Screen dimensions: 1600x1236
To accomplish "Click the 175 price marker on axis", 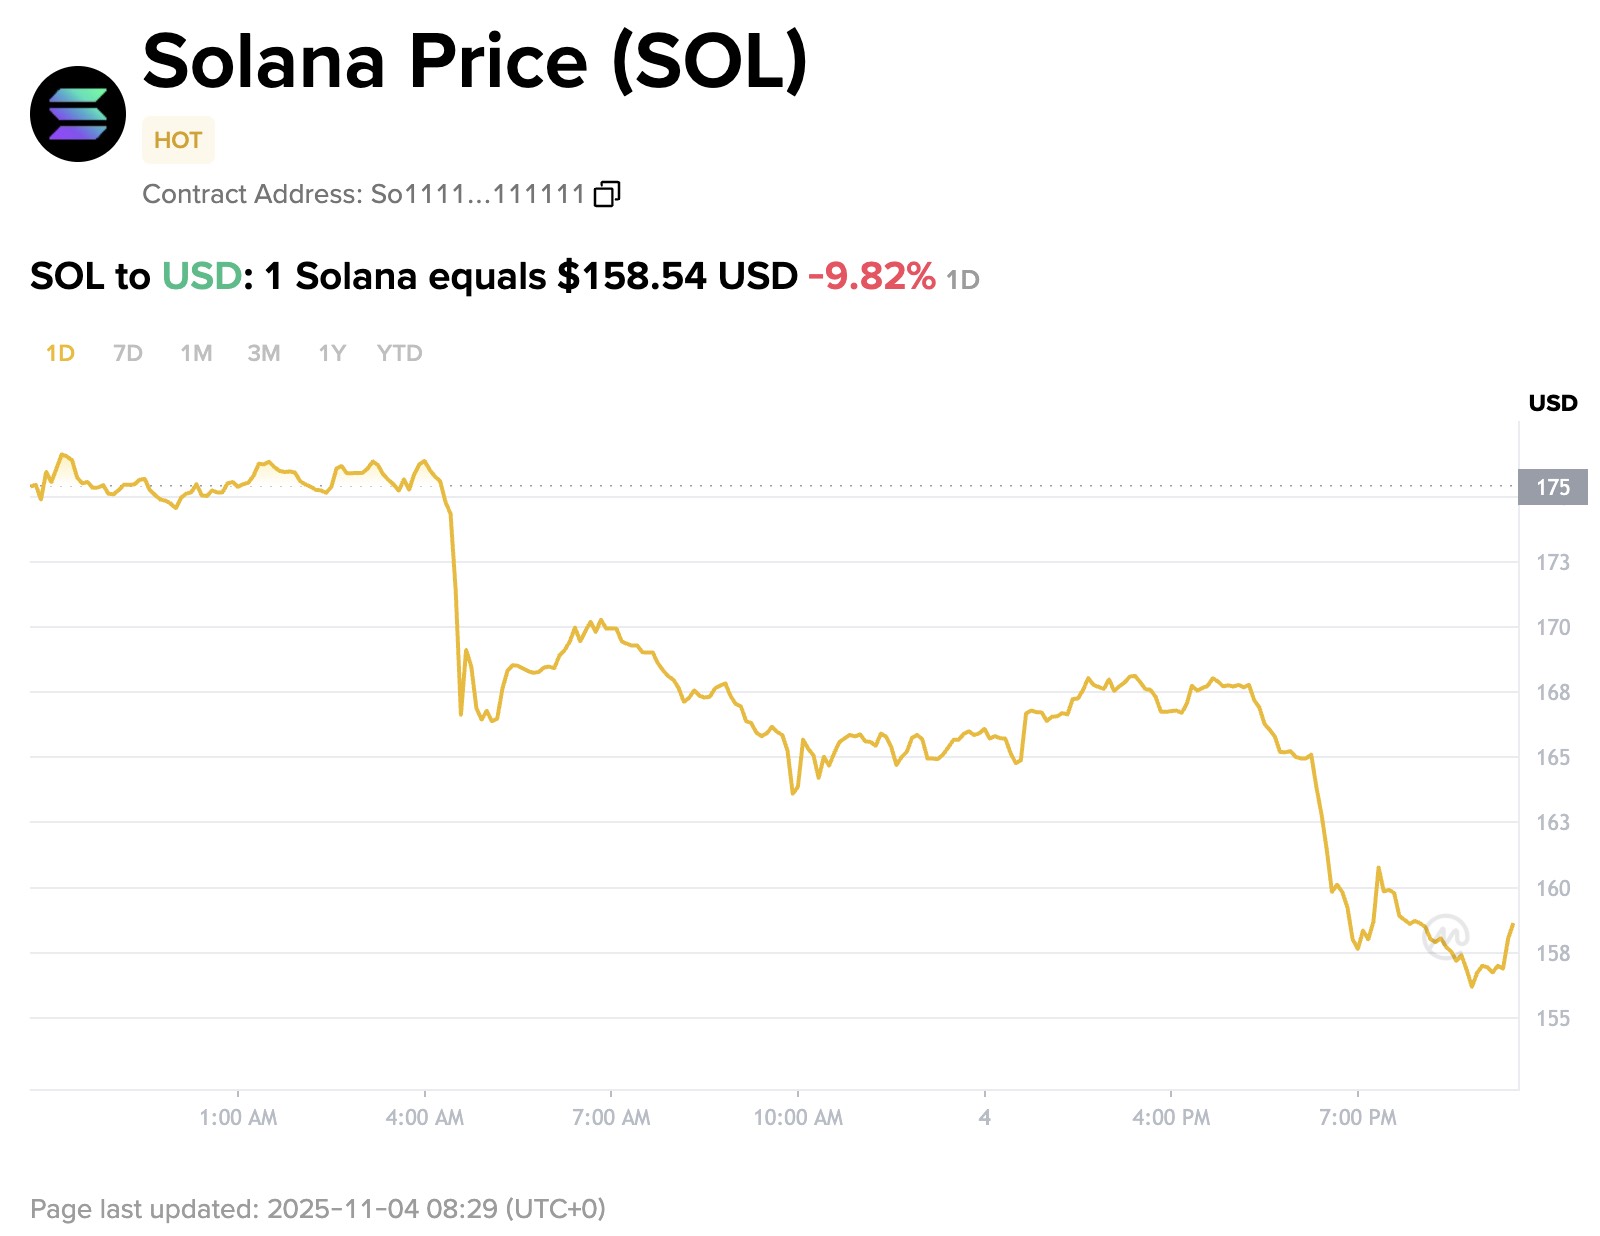I will (x=1552, y=487).
